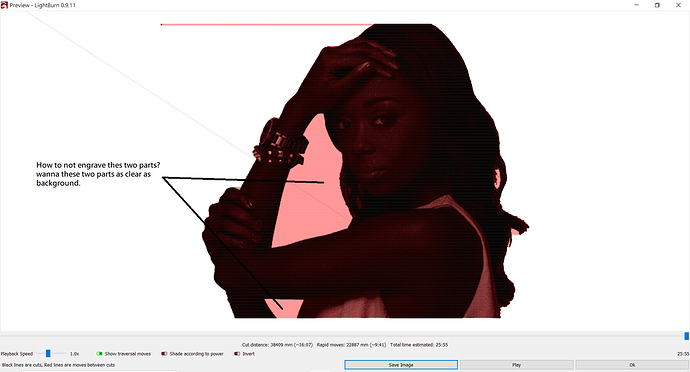Maximize the LightBurn Preview window

657,5
